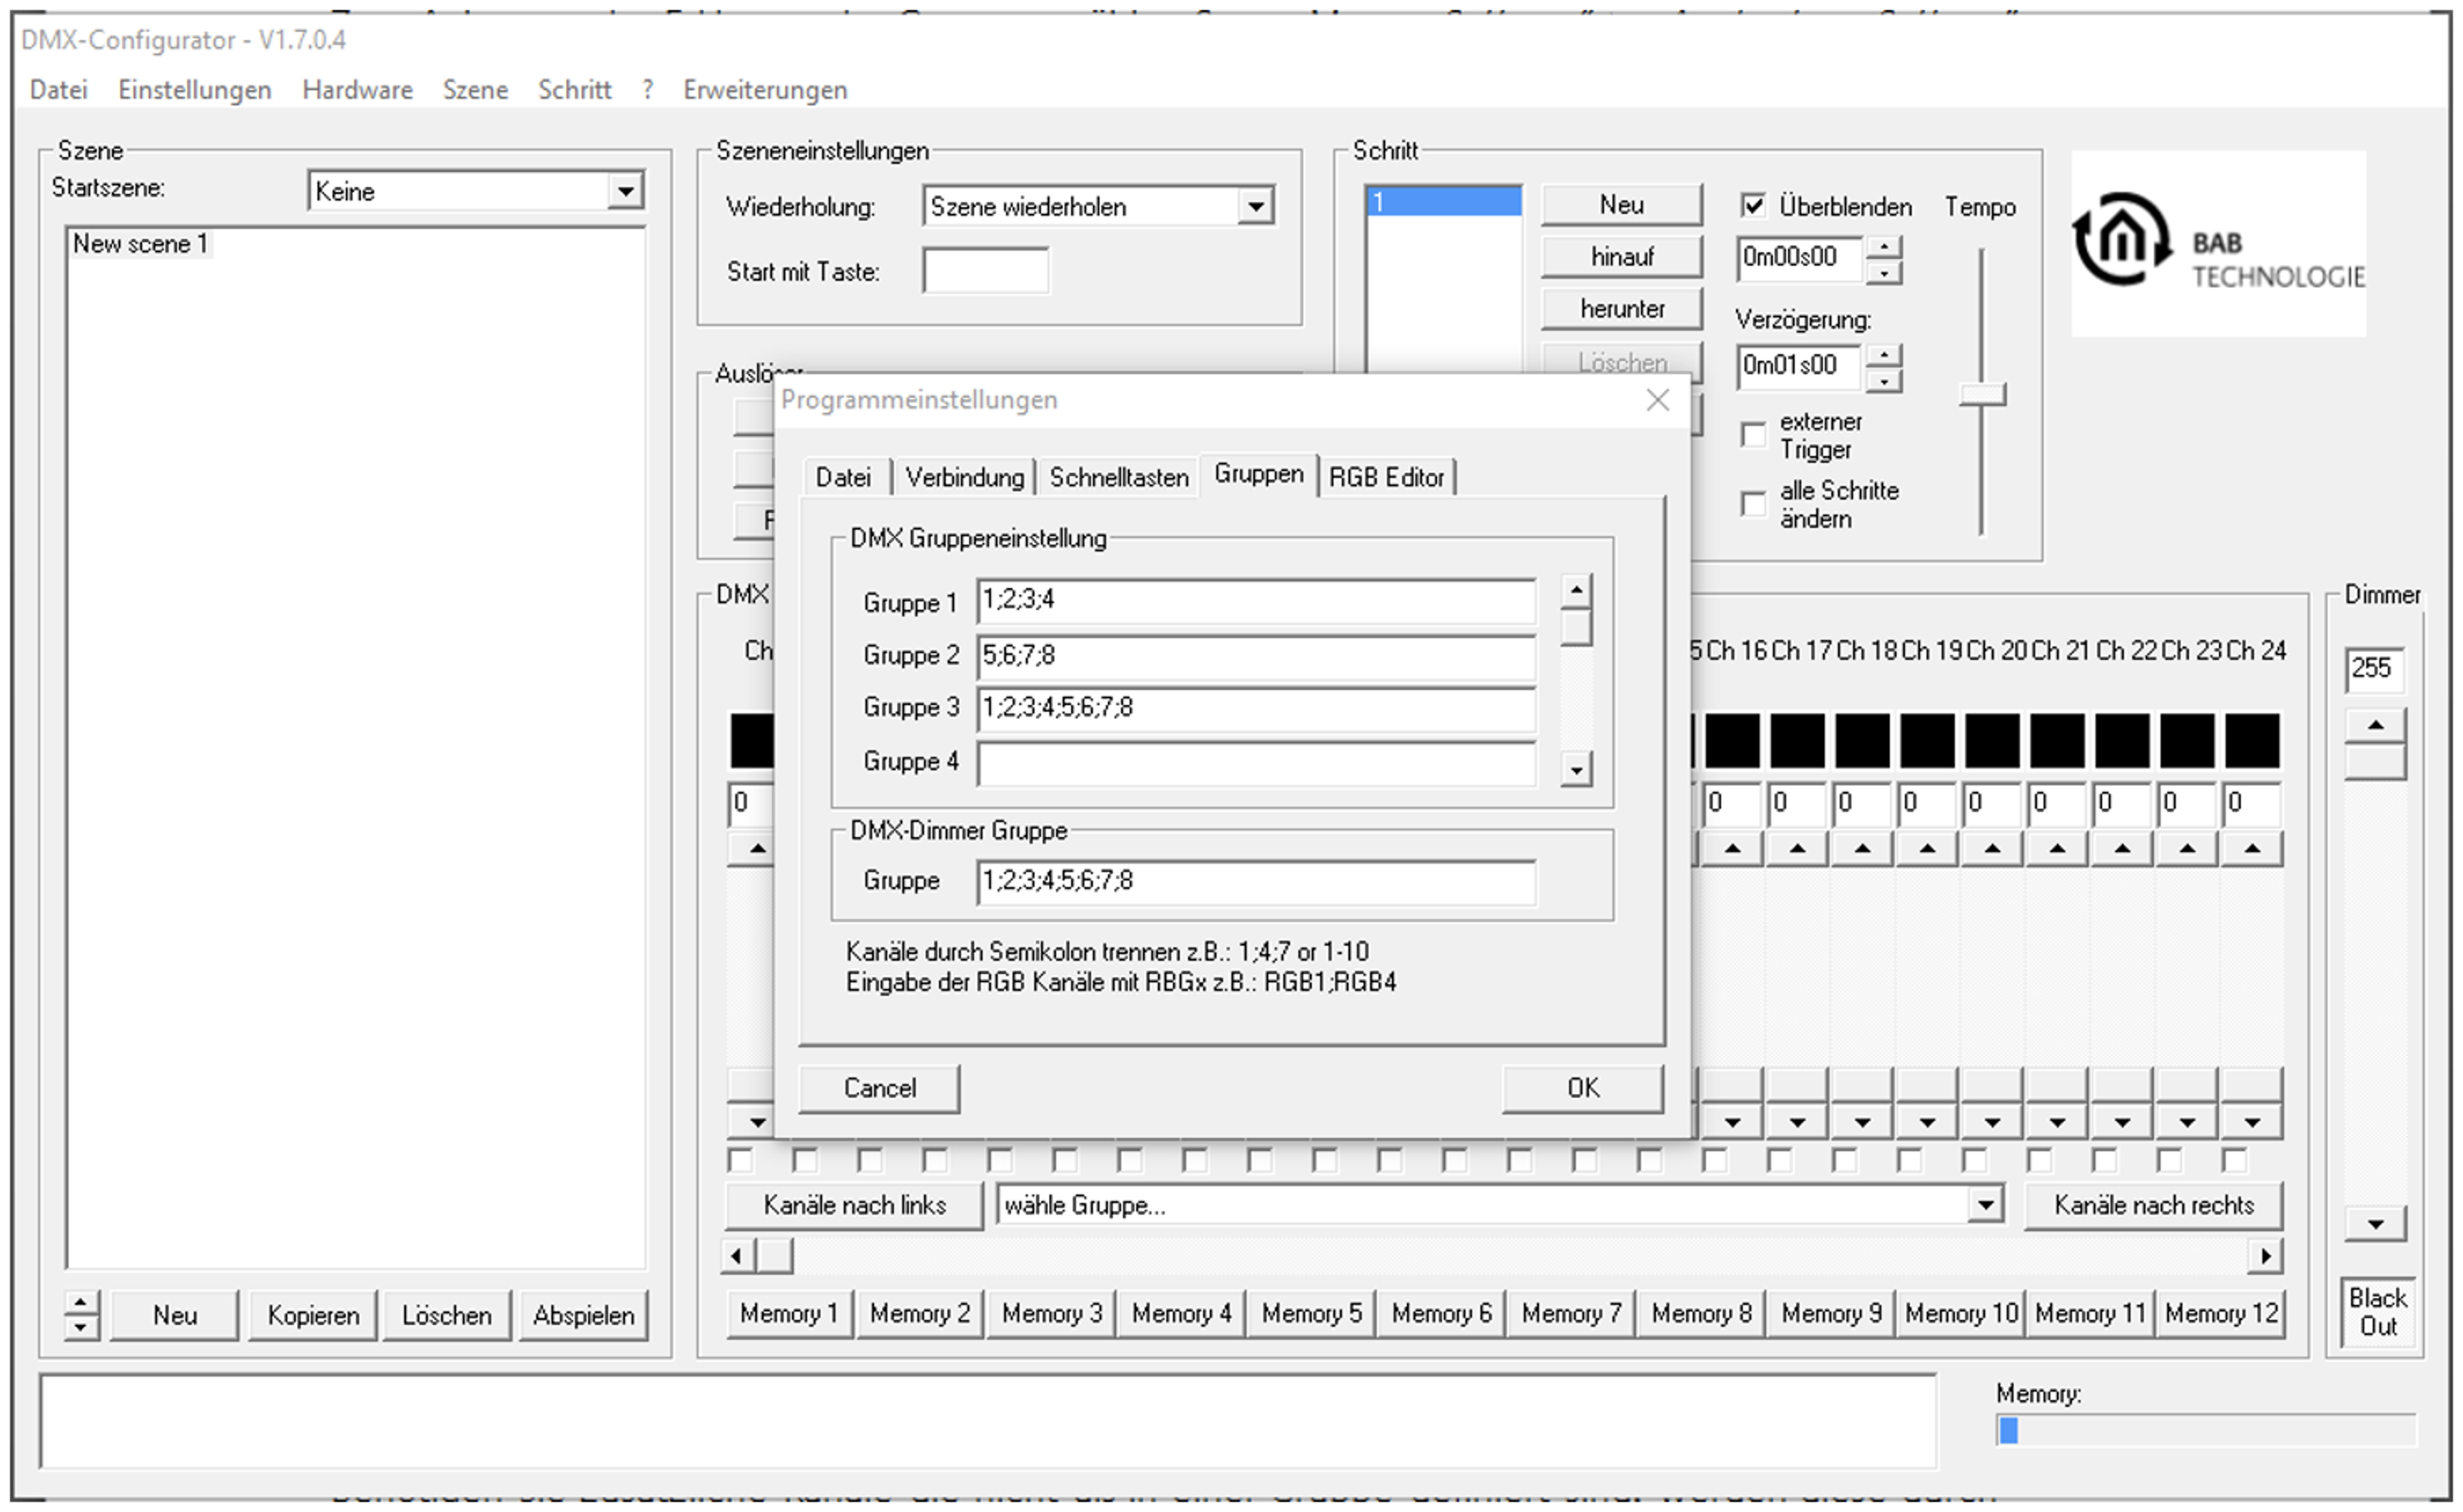Increase Verzögerung time with up spinner
The height and width of the screenshot is (1512, 2463).
click(1884, 355)
